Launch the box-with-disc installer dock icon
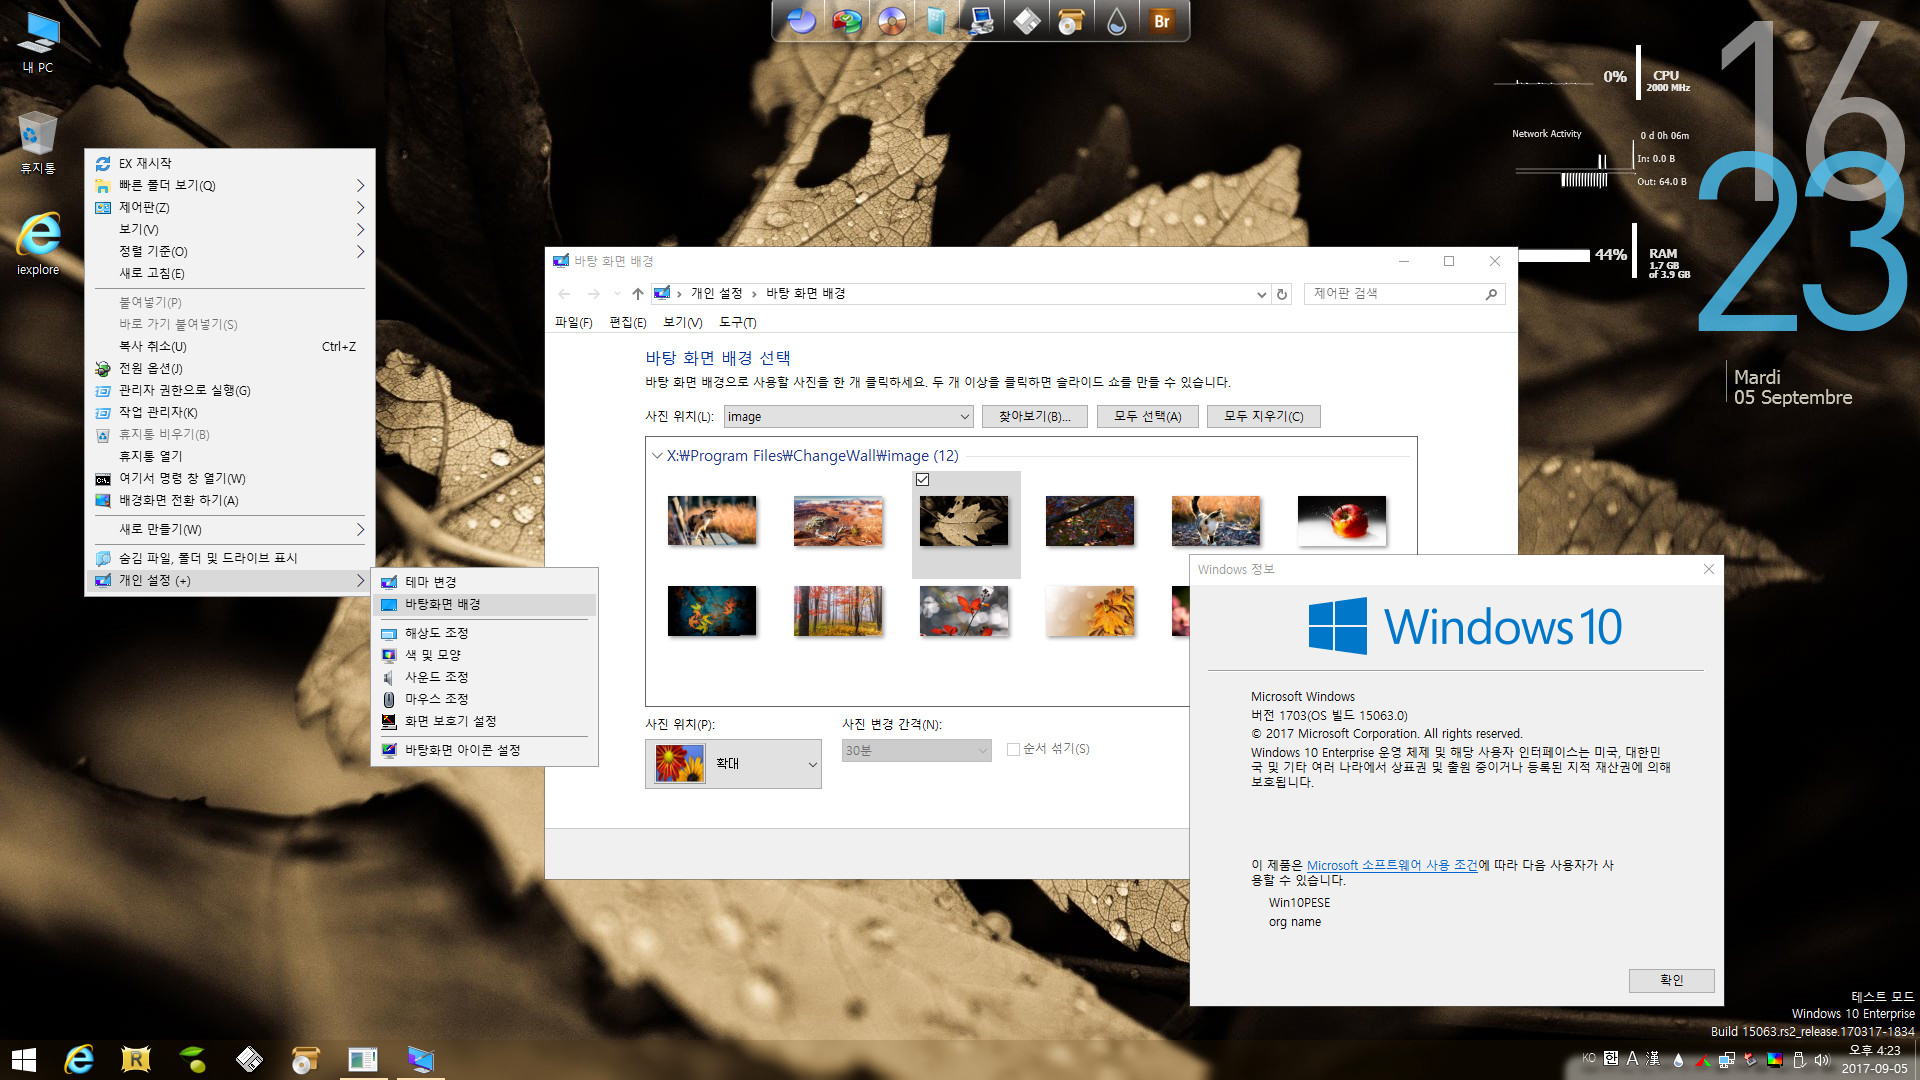This screenshot has height=1080, width=1920. point(1071,21)
